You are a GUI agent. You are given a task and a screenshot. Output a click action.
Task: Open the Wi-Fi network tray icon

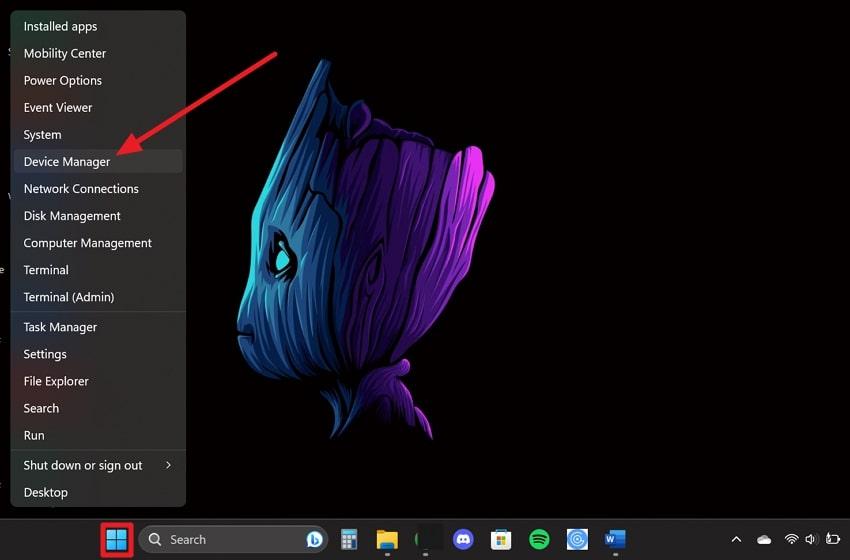tap(791, 540)
